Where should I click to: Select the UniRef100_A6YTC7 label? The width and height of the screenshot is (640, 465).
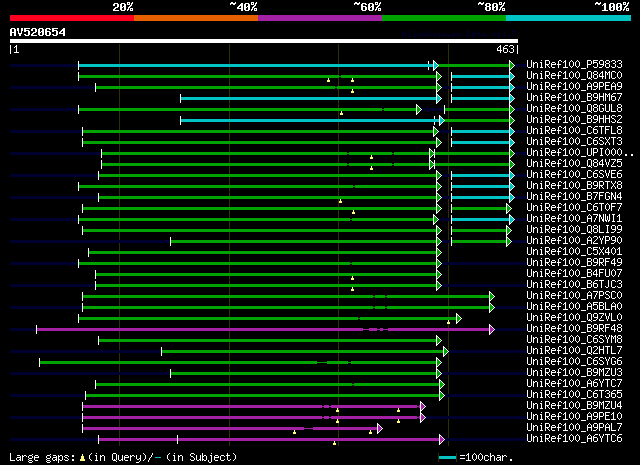pyautogui.click(x=574, y=384)
